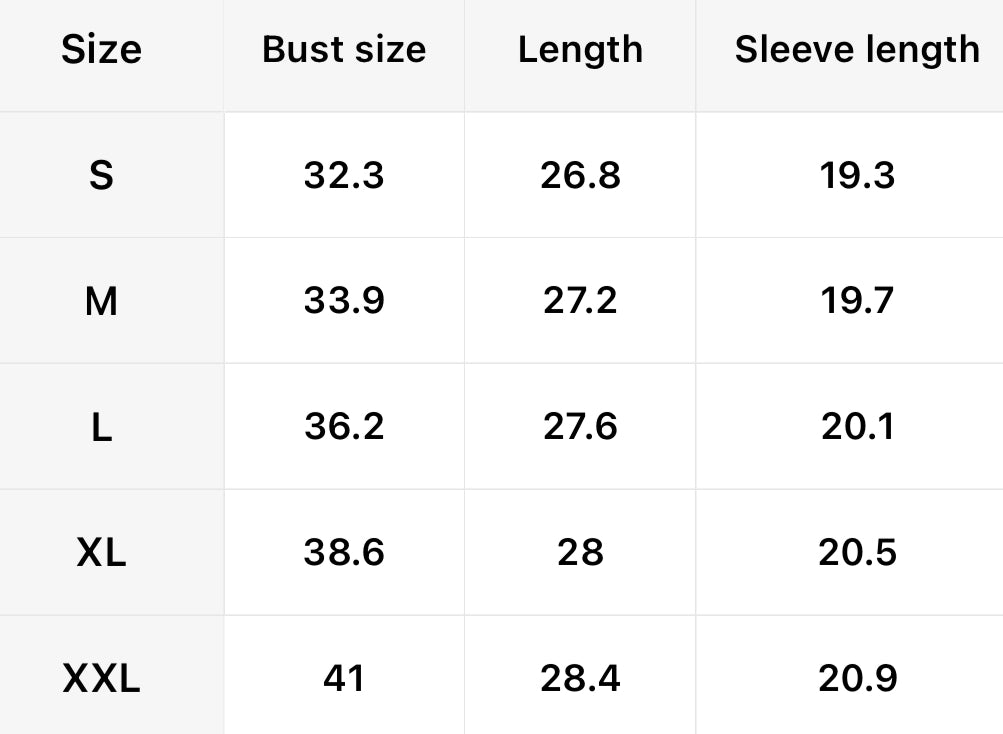Select the 20.1 sleeve length value
1003x734 pixels.
tap(857, 427)
